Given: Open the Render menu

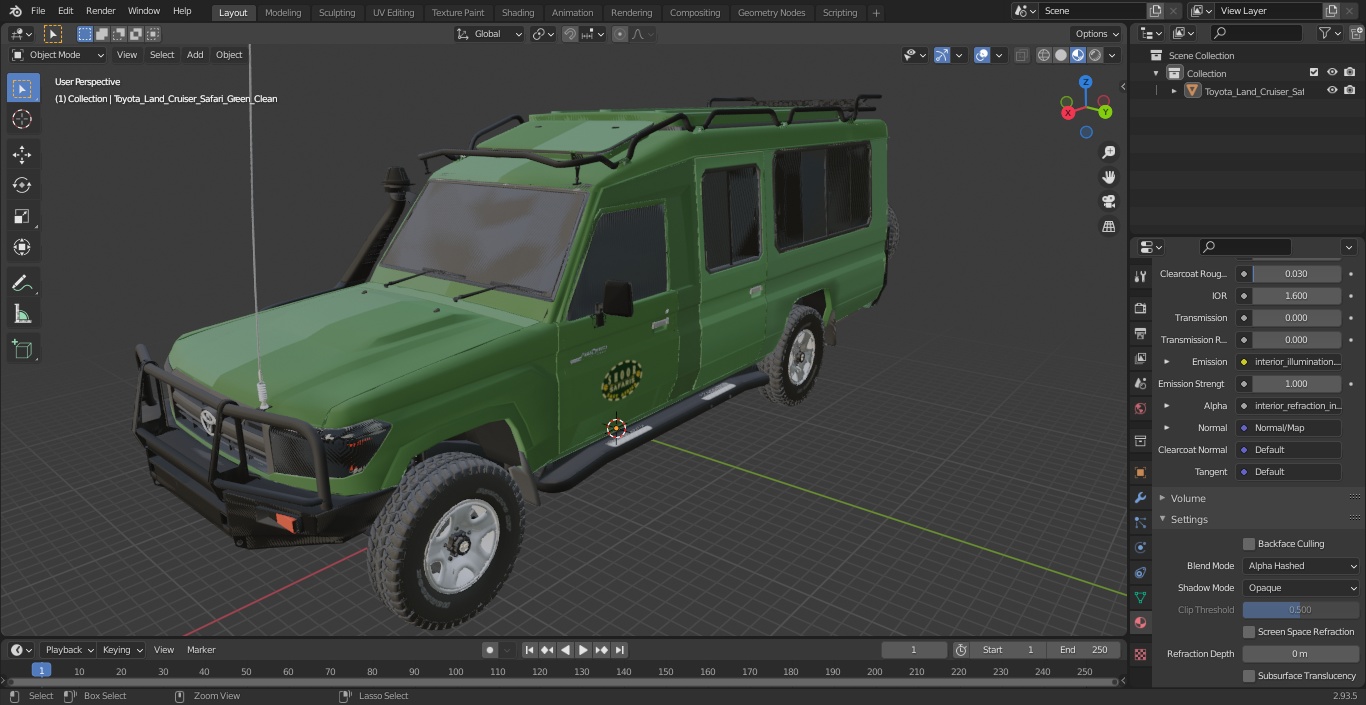Looking at the screenshot, I should coord(101,11).
